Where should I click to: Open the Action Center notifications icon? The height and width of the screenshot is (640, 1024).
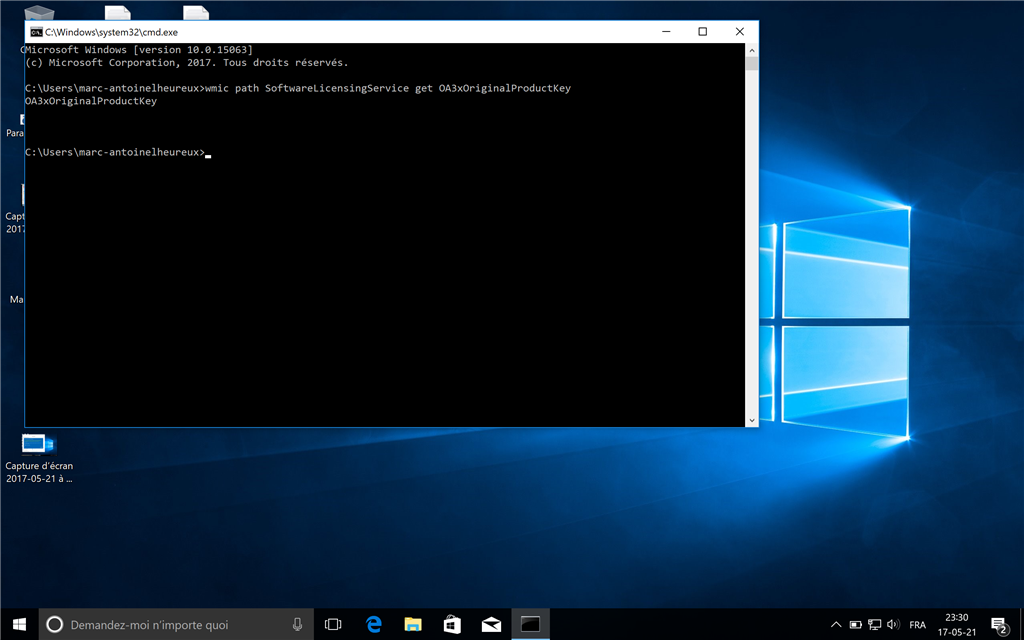pos(999,624)
